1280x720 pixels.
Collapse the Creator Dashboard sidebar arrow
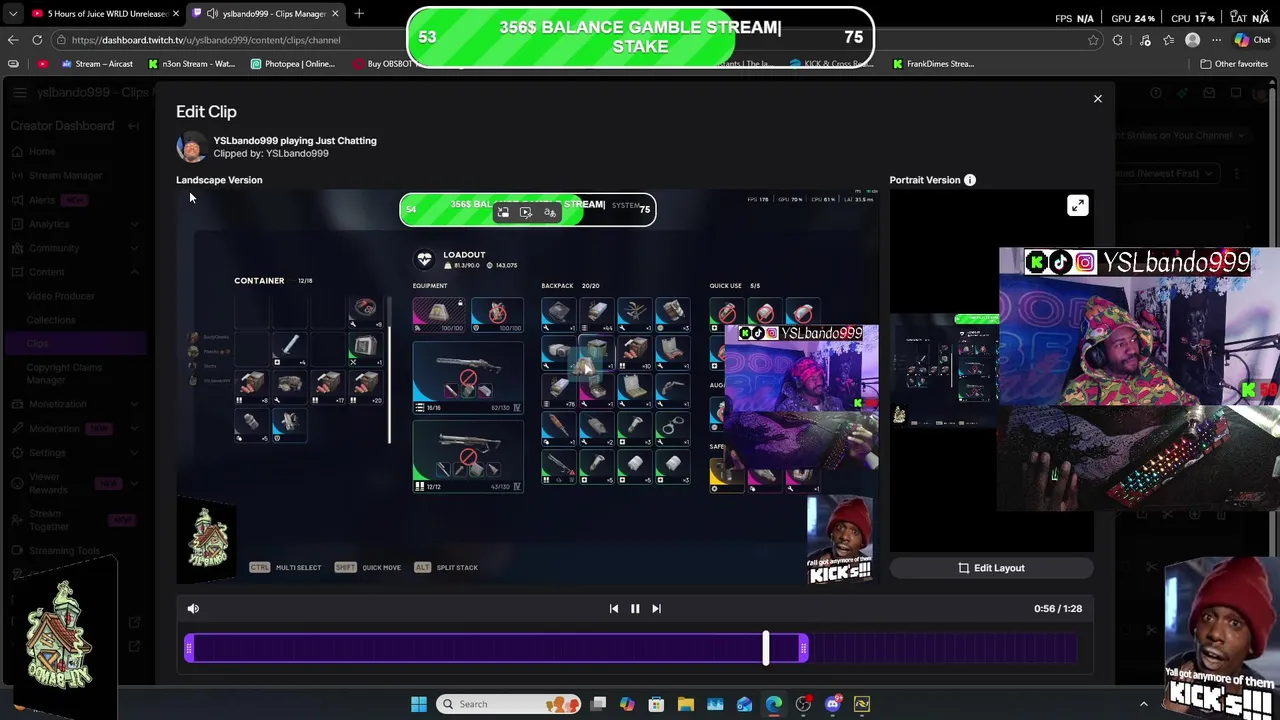pos(134,126)
